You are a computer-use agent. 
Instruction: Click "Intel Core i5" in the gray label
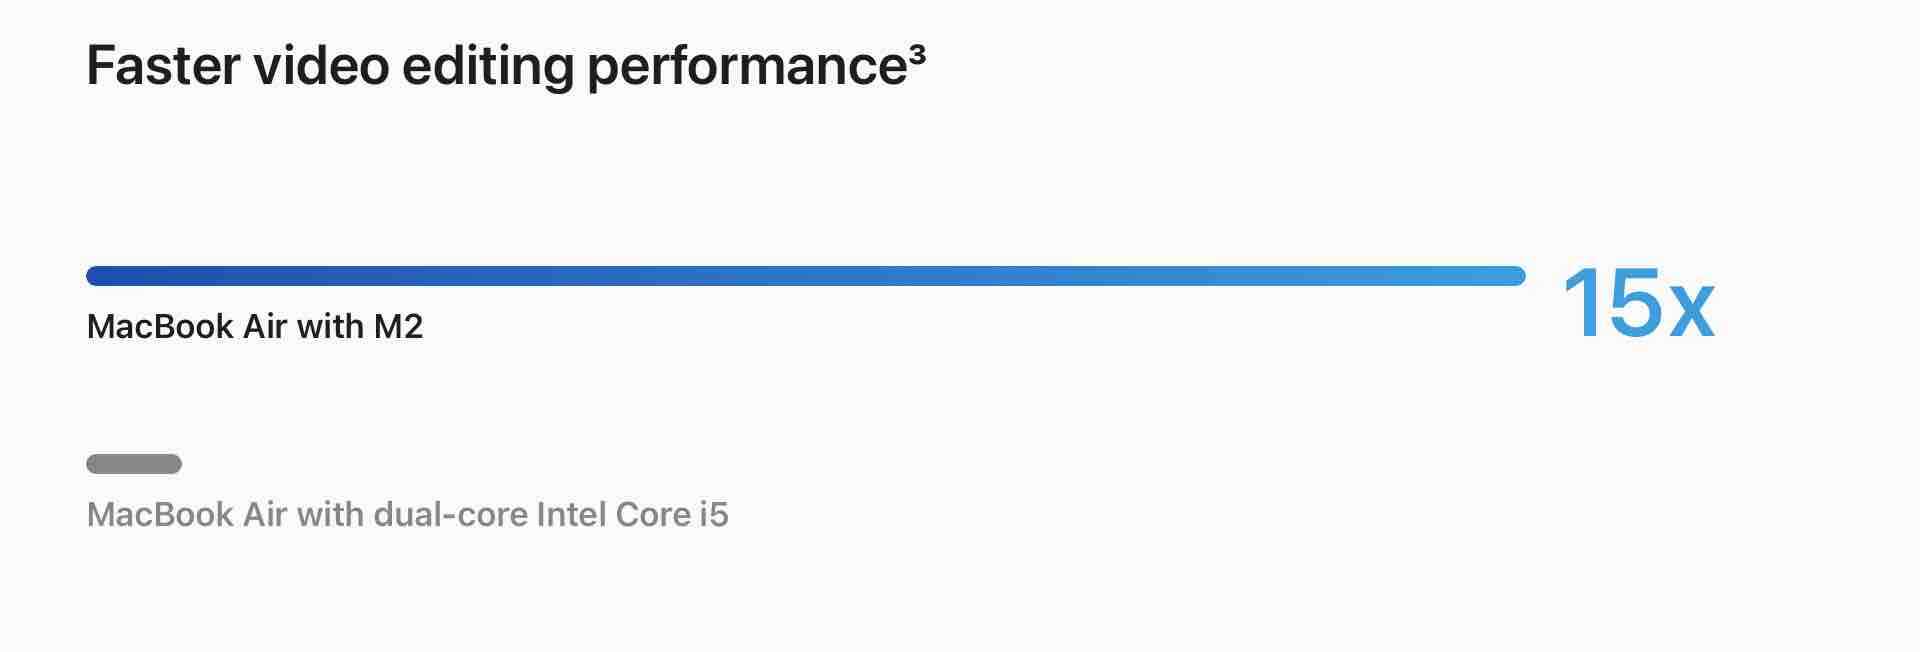pos(632,515)
